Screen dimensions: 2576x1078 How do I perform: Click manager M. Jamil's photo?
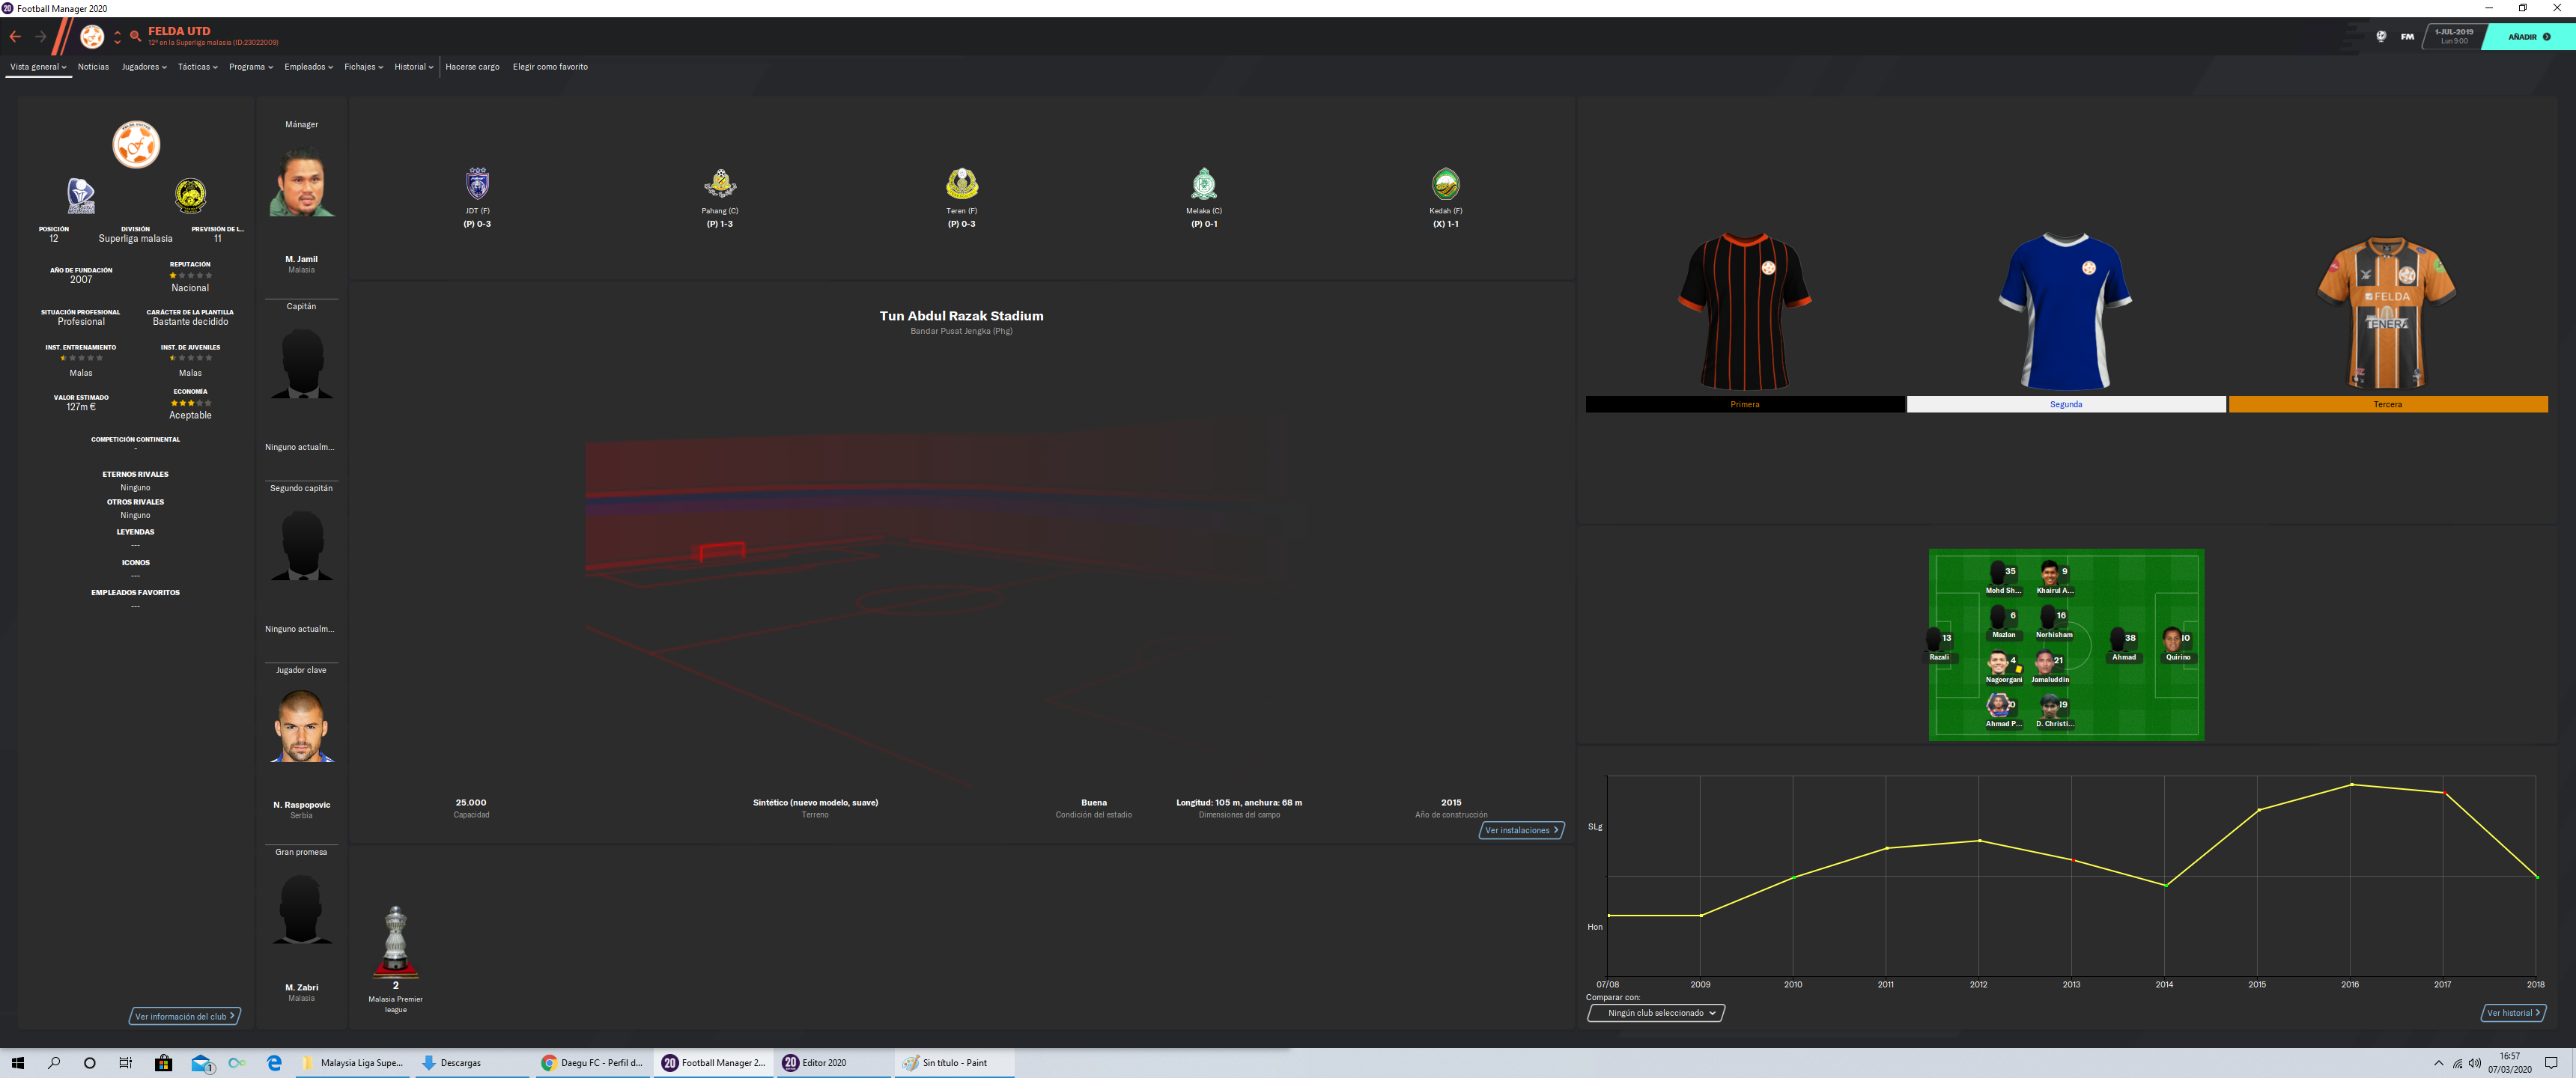tap(301, 182)
